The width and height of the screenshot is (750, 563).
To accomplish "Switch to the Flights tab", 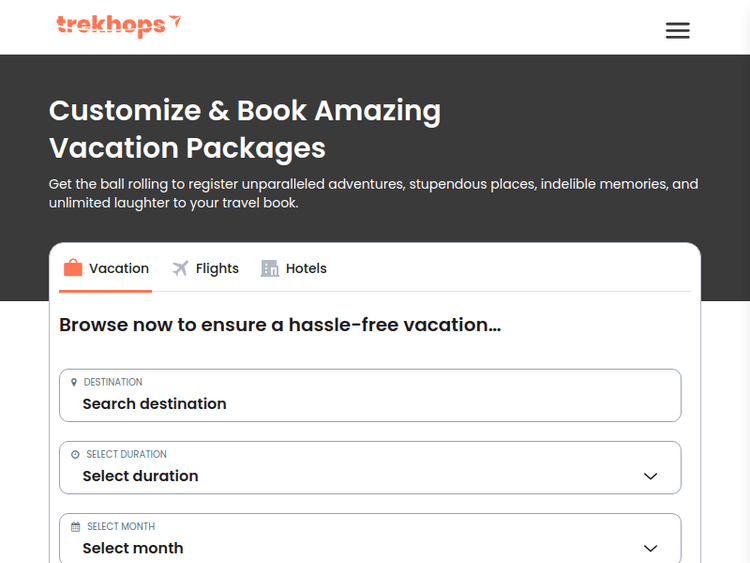I will tap(217, 268).
